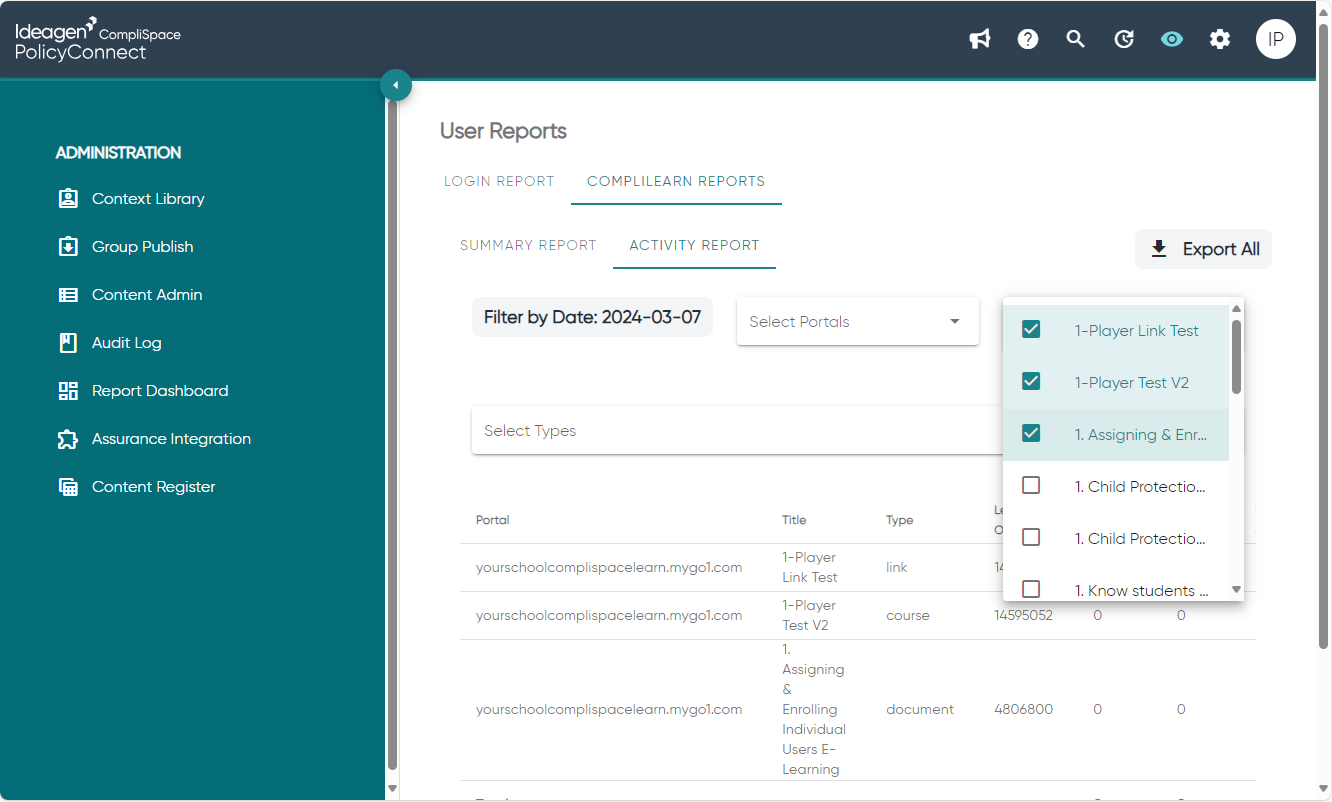
Task: Click portal URL in the document row
Action: (609, 709)
